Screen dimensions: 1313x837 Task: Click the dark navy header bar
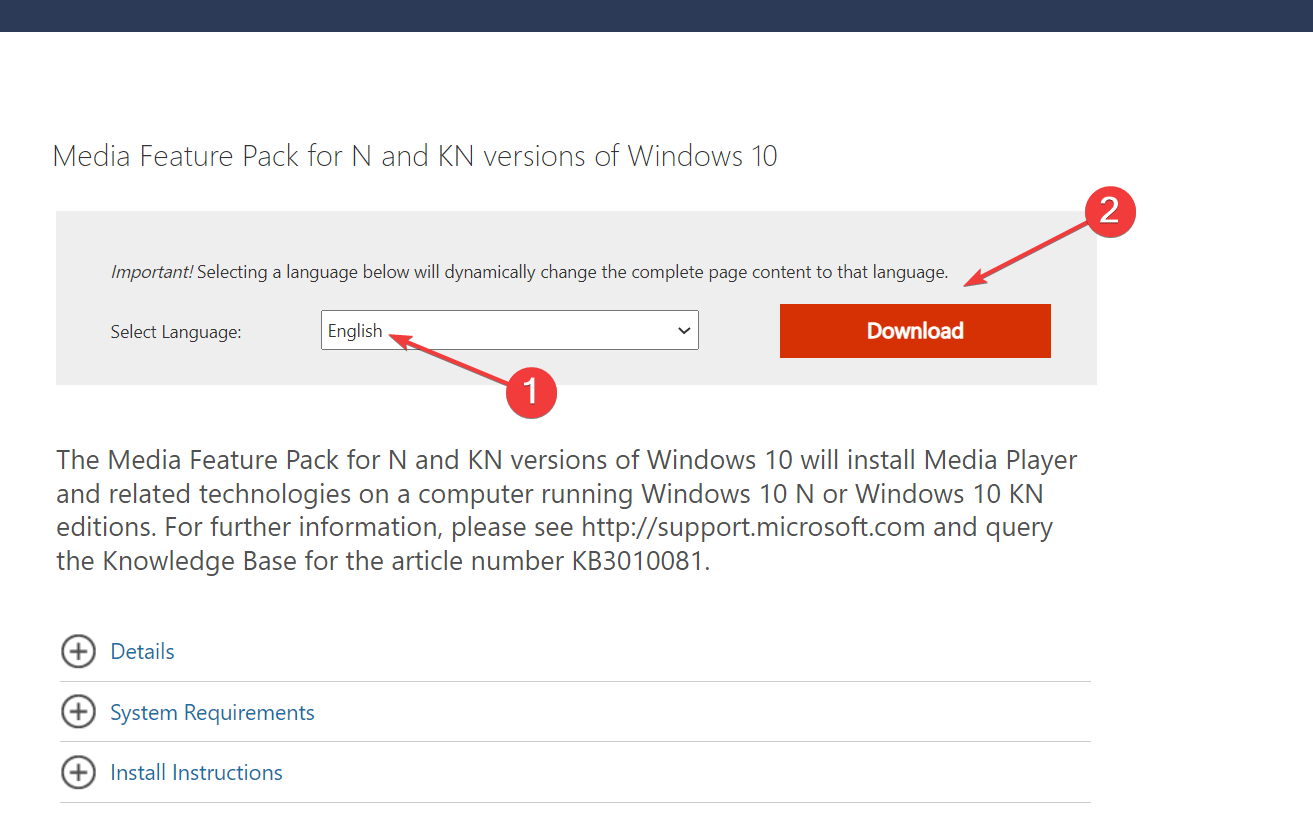[656, 16]
